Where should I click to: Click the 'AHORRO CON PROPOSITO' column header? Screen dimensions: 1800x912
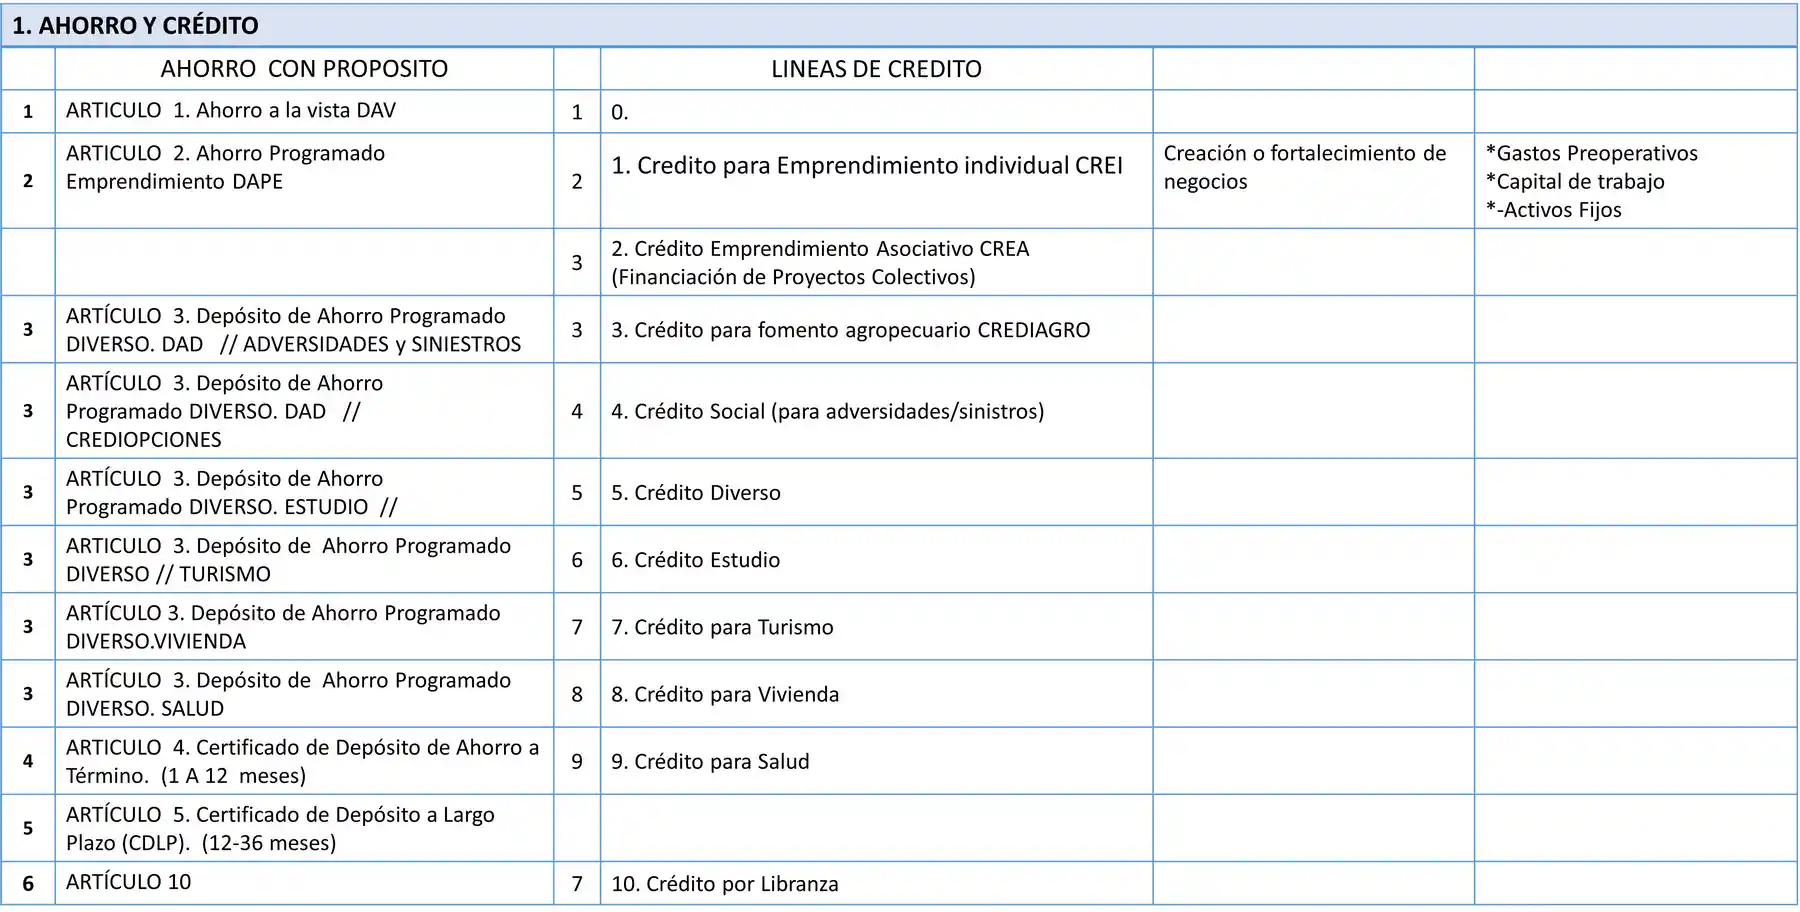(304, 69)
